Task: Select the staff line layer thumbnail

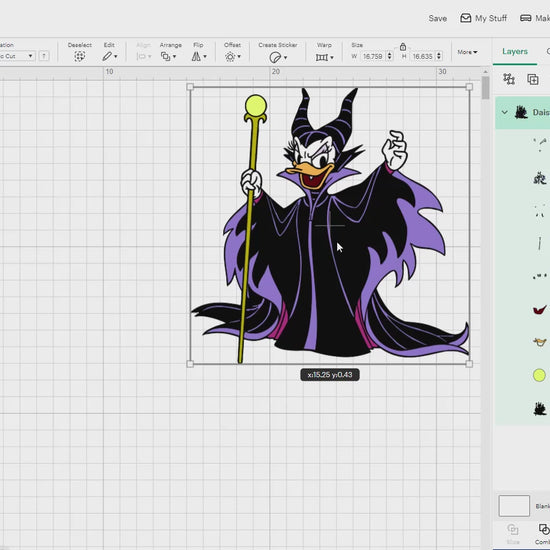Action: coord(539,243)
